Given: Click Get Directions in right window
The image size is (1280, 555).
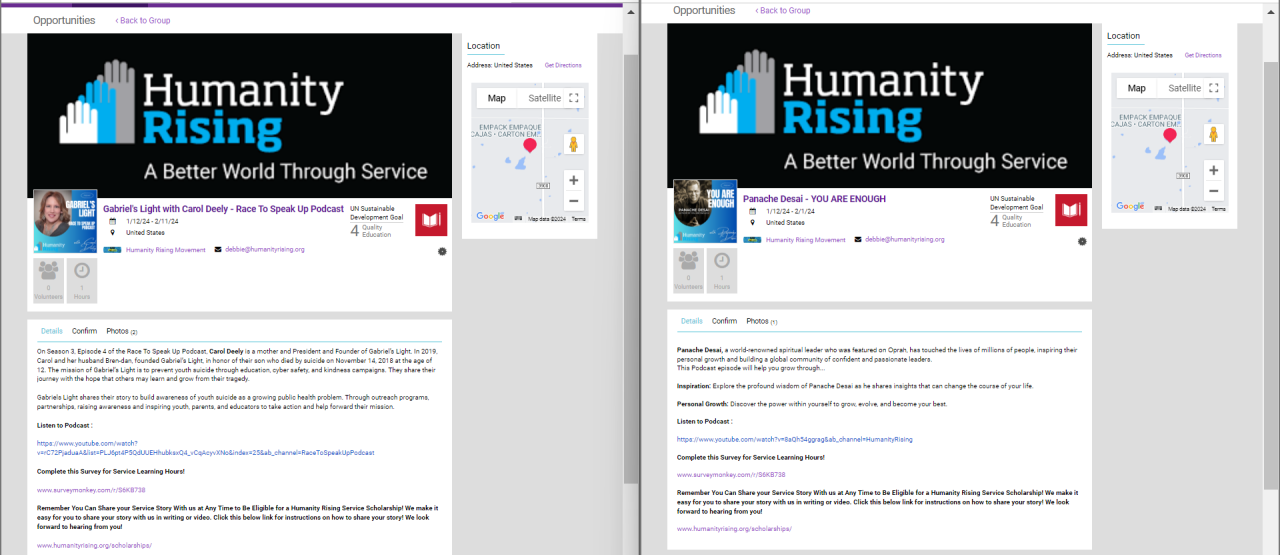Looking at the screenshot, I should pyautogui.click(x=1203, y=55).
